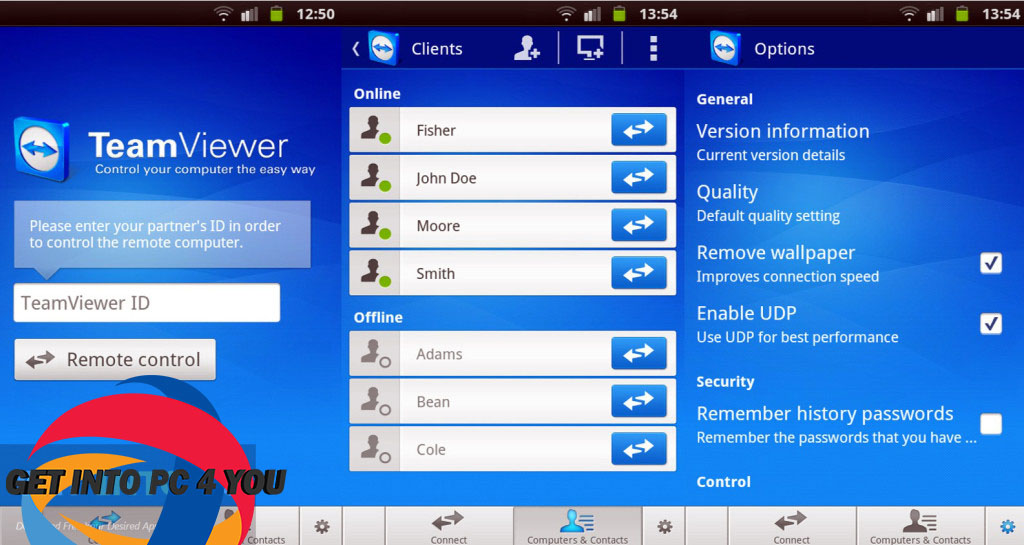Open Cole's offline contact avatar
This screenshot has height=545, width=1024.
(375, 449)
